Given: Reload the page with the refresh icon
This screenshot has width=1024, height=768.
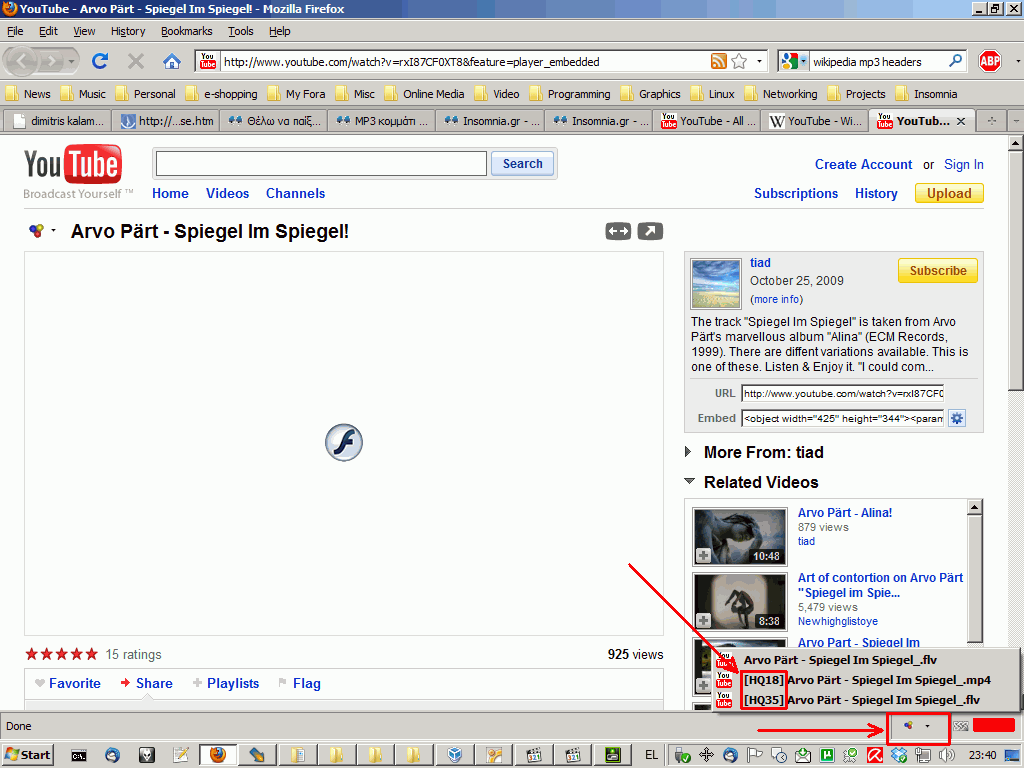Looking at the screenshot, I should 100,61.
